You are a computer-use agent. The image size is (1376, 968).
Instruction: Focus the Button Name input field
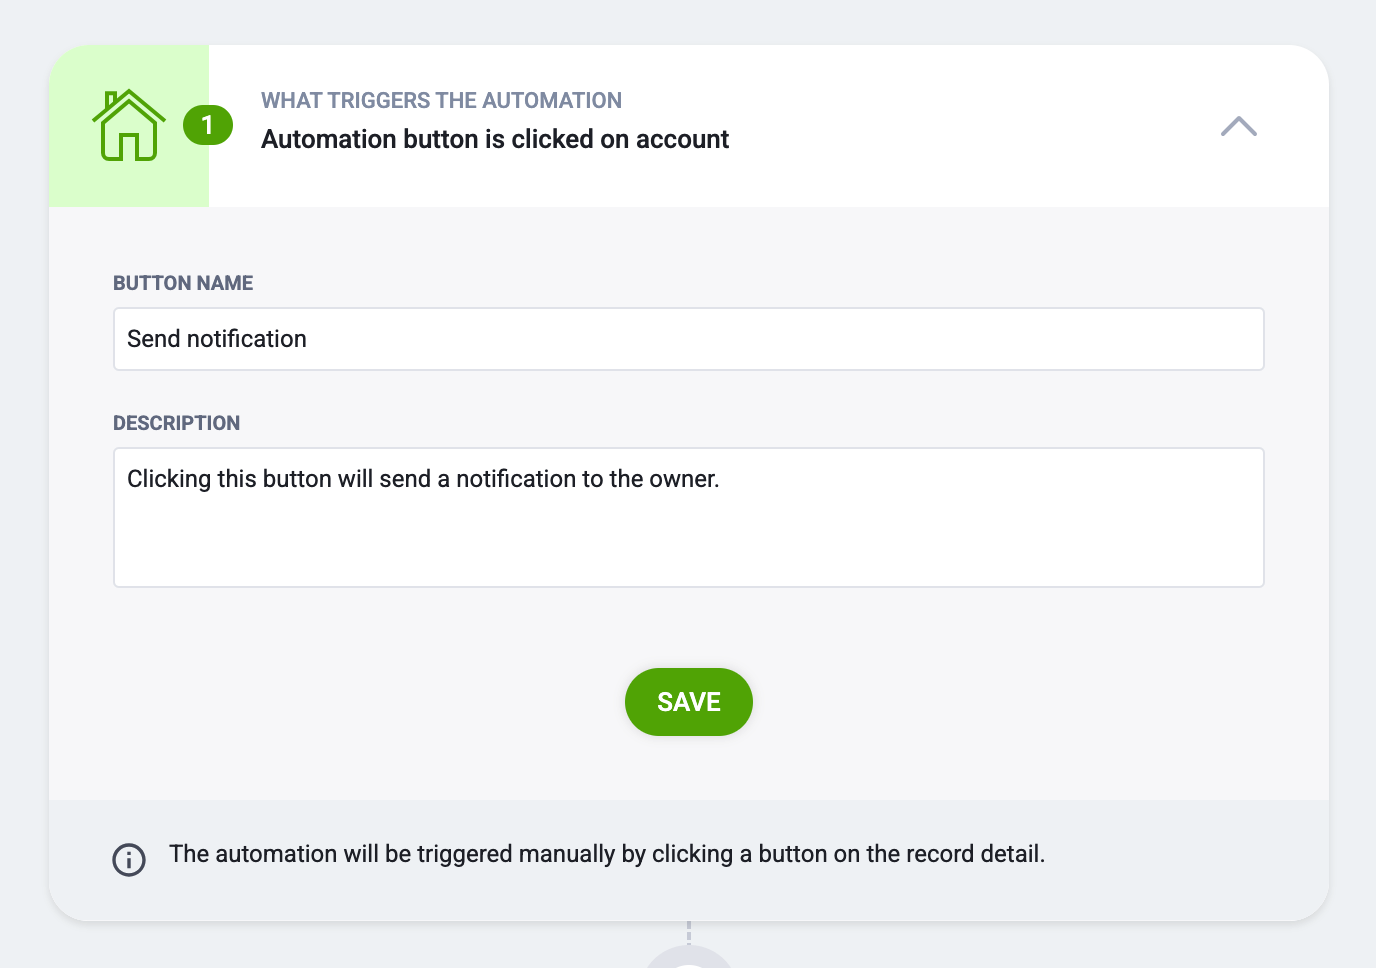tap(689, 339)
